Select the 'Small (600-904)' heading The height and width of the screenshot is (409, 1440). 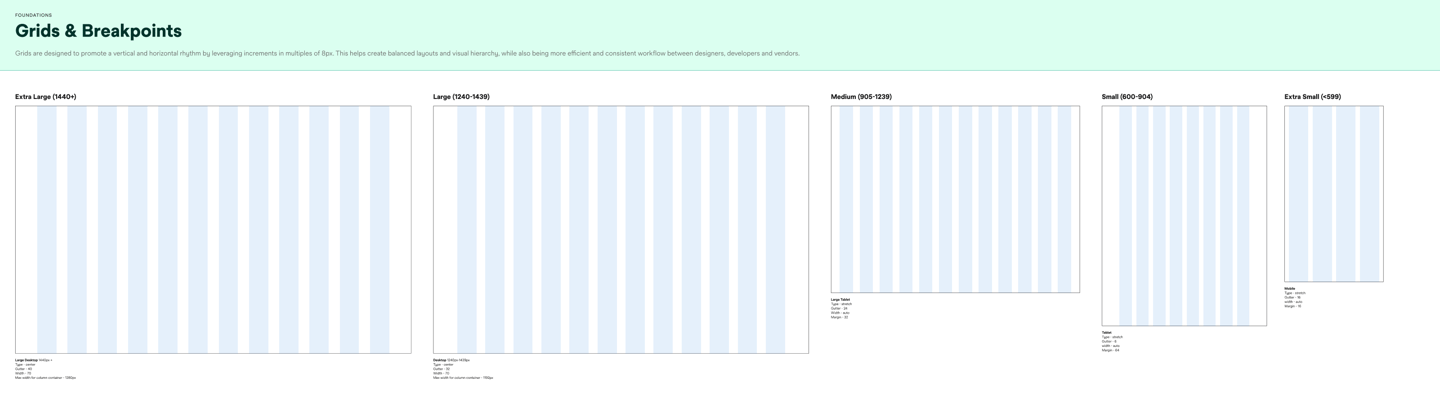[1127, 97]
